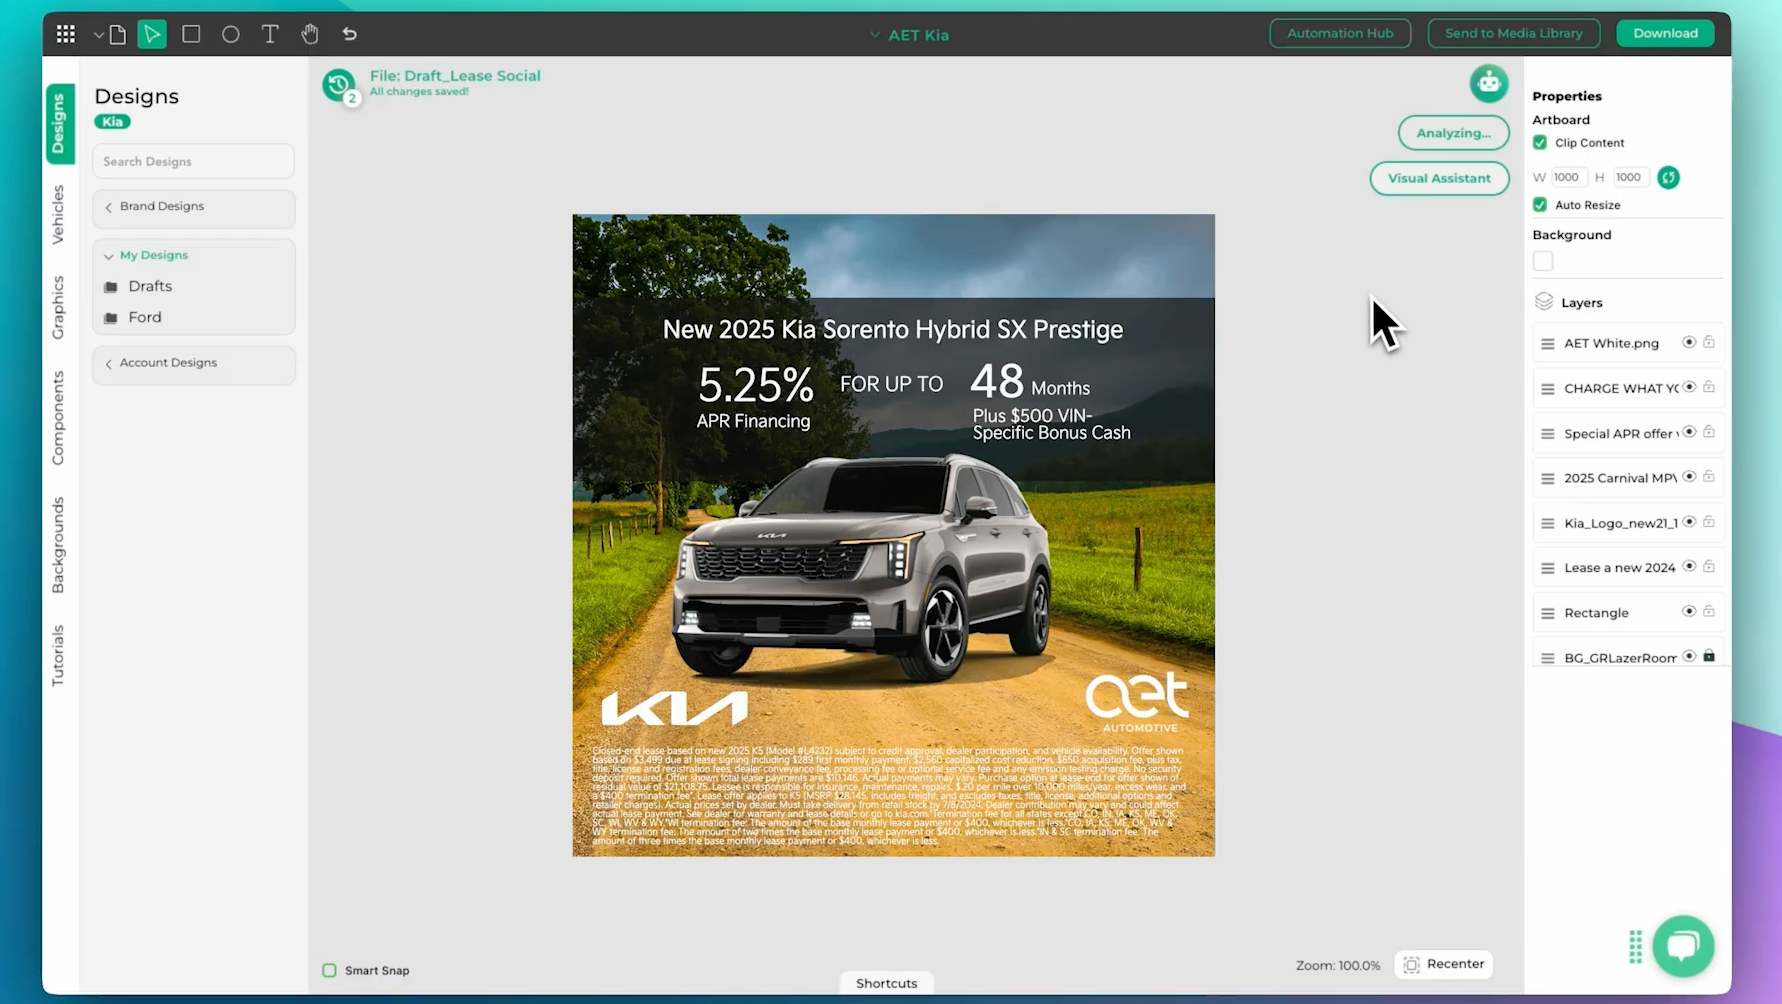Image resolution: width=1782 pixels, height=1004 pixels.
Task: Lock the Rectangle layer
Action: (x=1709, y=611)
